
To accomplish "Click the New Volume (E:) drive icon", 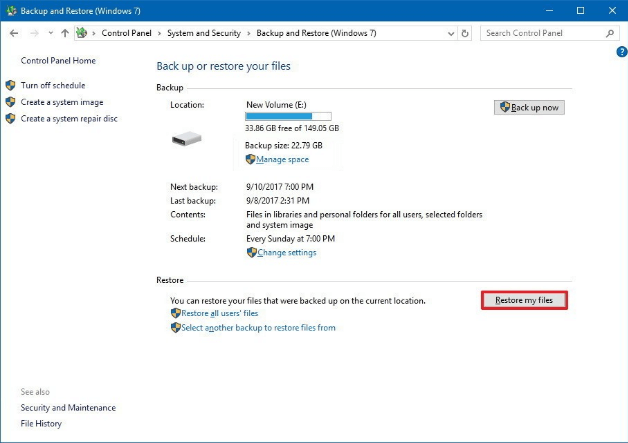I will pyautogui.click(x=188, y=139).
